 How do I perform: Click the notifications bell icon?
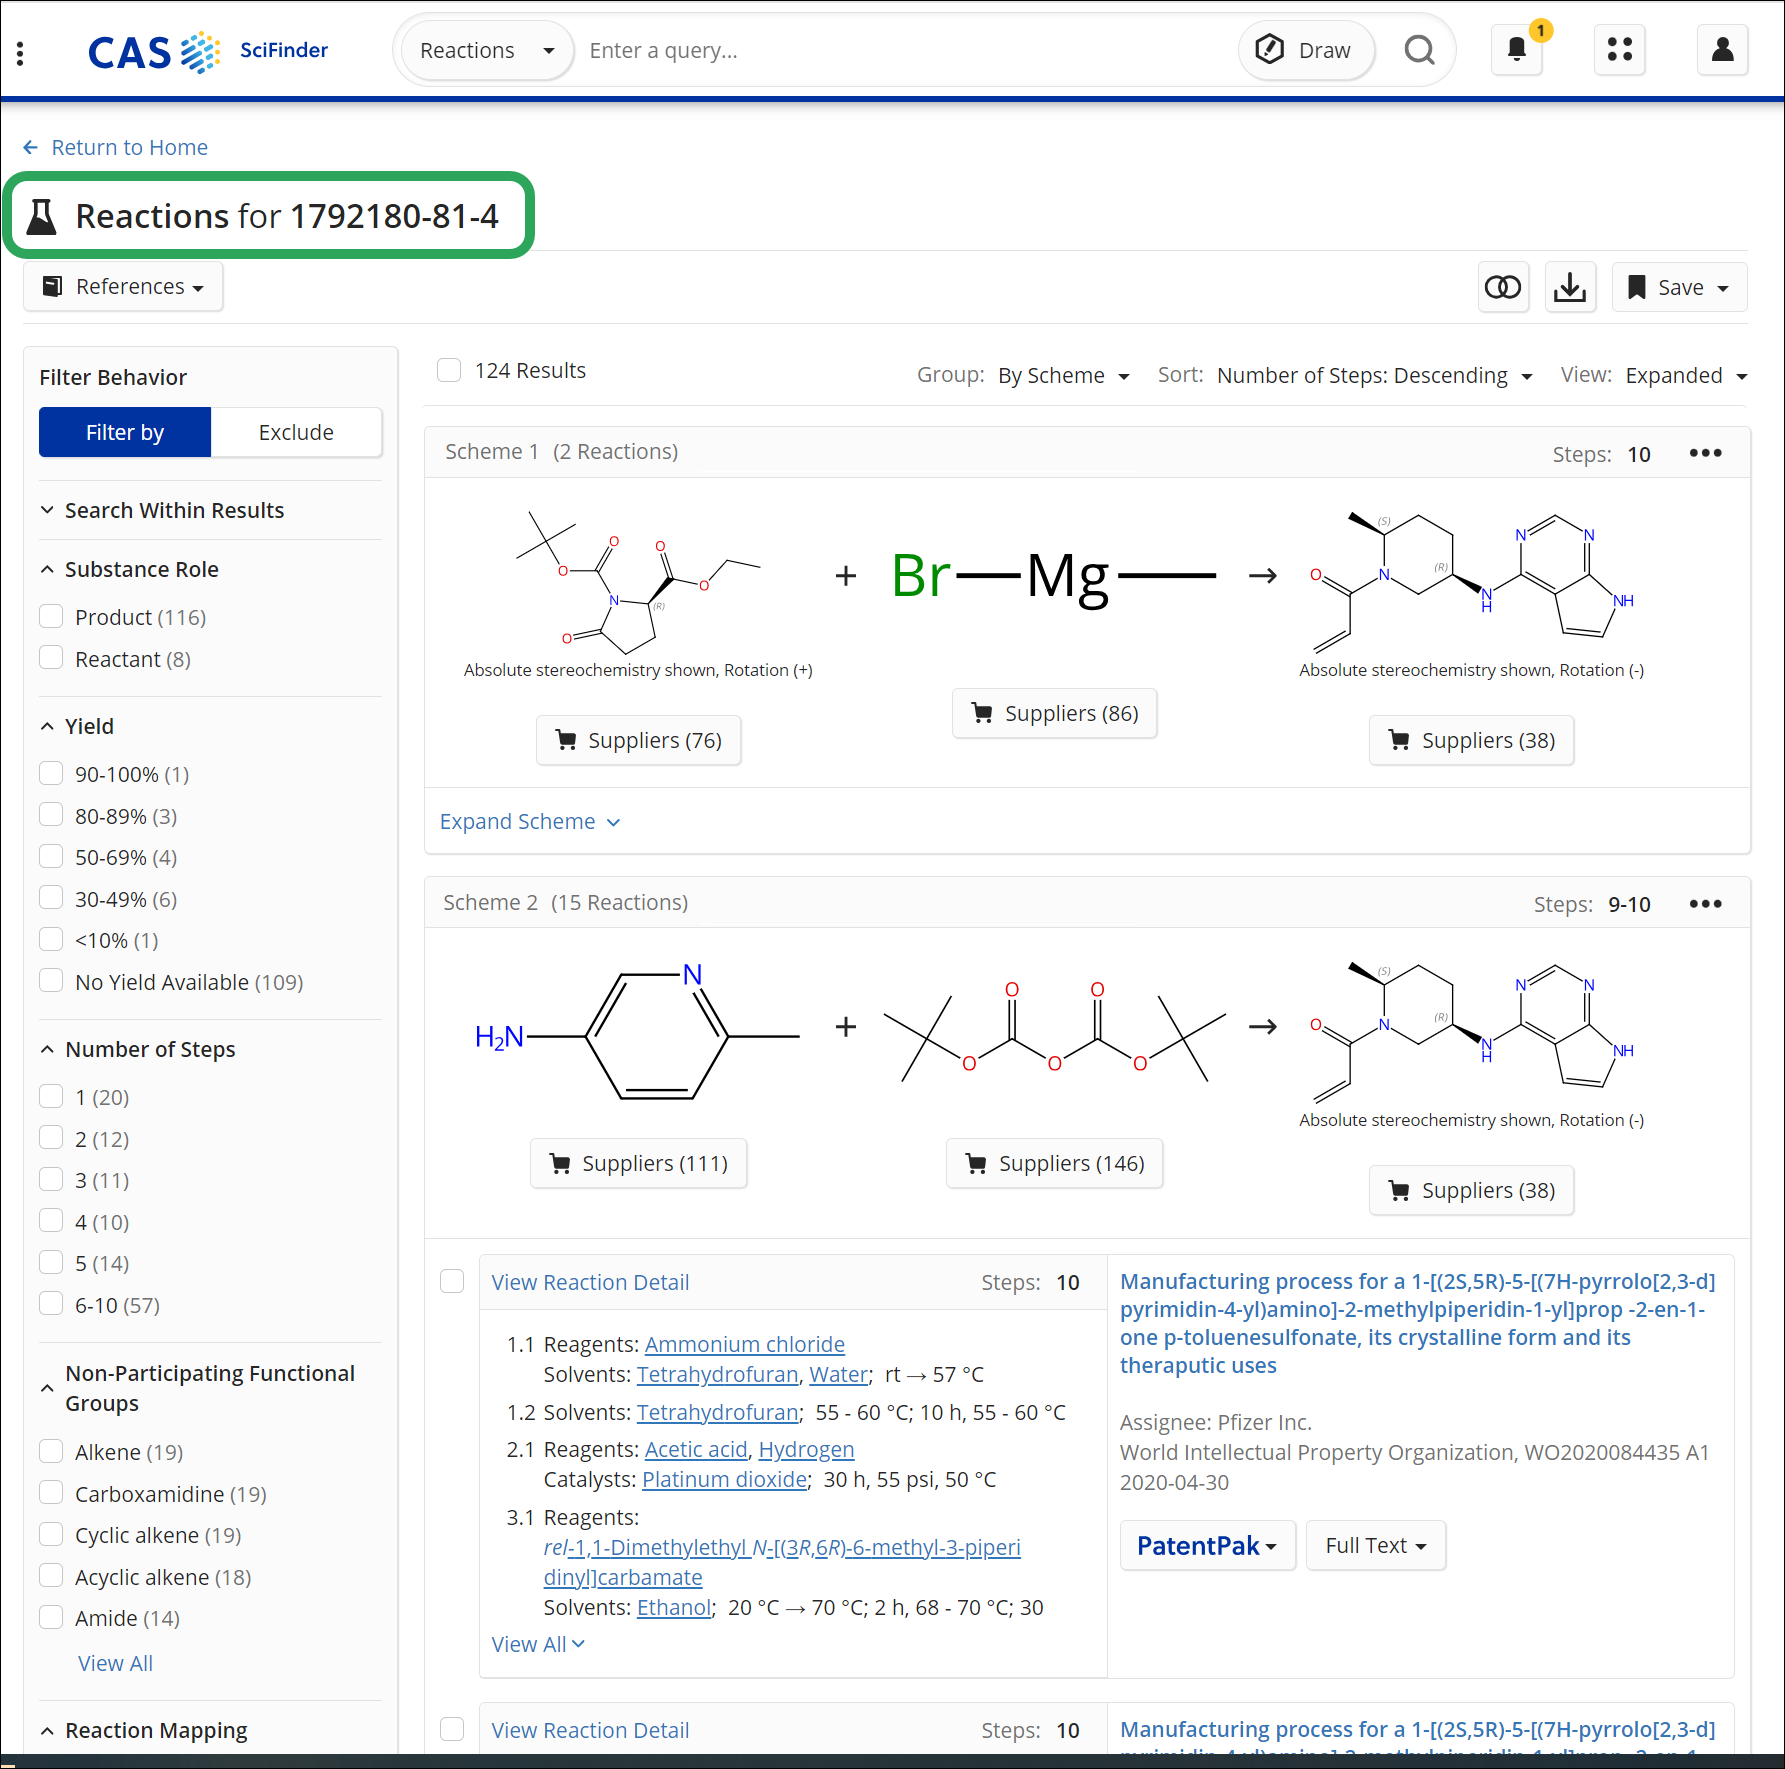coord(1516,50)
